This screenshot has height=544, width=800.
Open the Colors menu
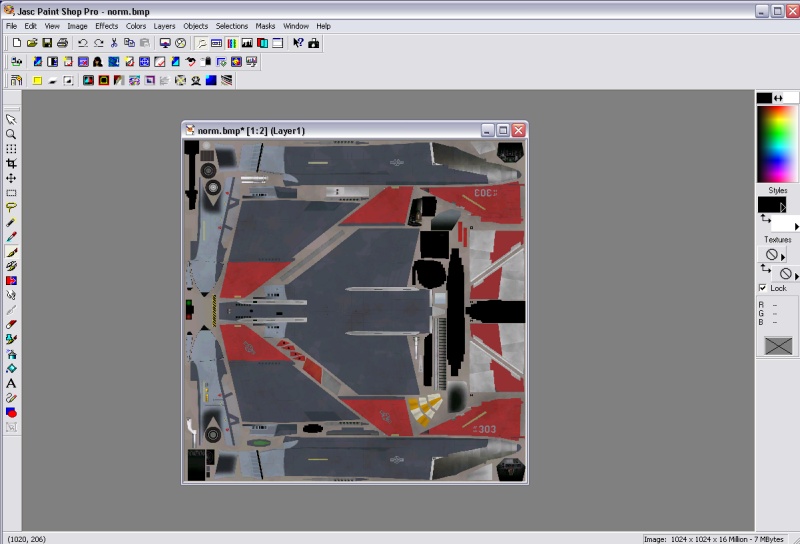coord(136,26)
